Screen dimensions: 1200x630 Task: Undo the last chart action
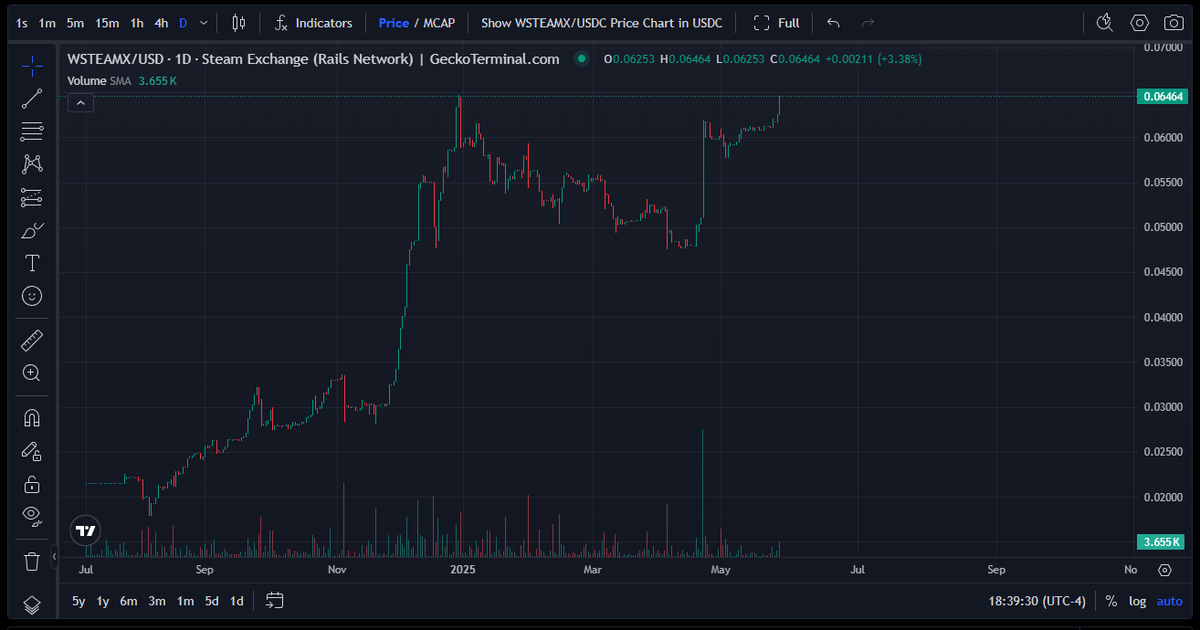834,23
